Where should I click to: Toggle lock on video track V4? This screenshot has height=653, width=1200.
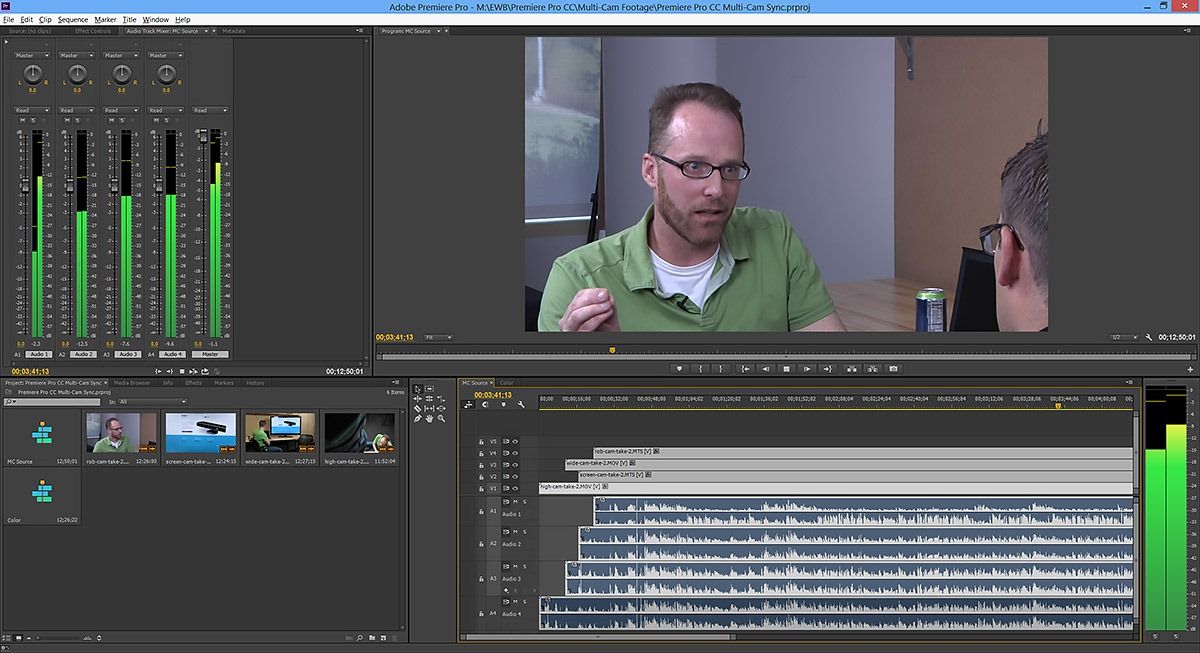[x=481, y=453]
